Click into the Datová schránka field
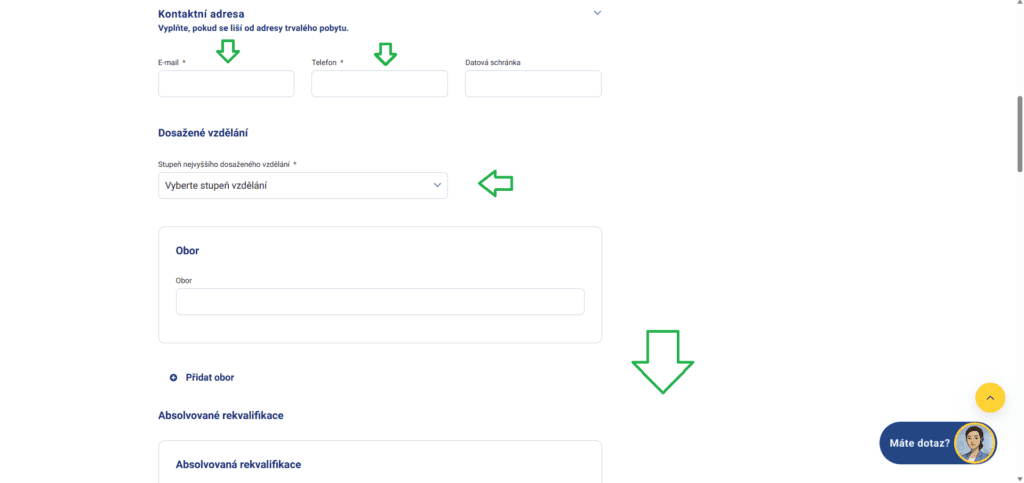The width and height of the screenshot is (1024, 483). pyautogui.click(x=533, y=84)
